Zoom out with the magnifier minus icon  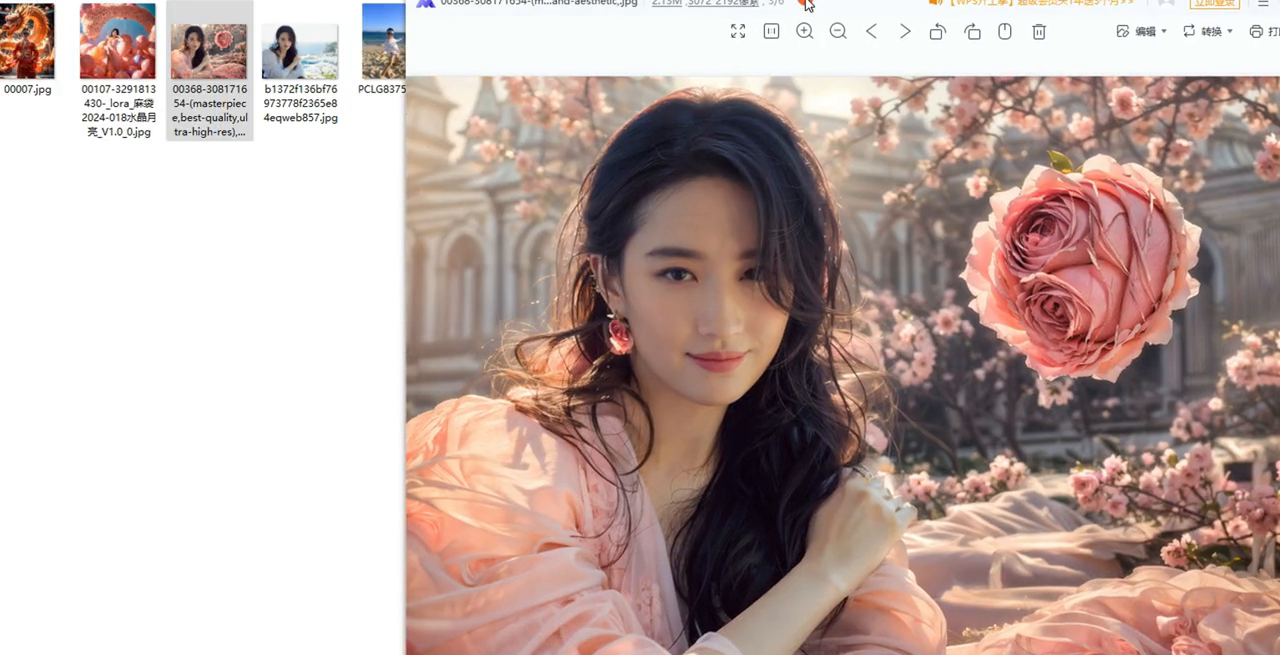click(x=838, y=32)
